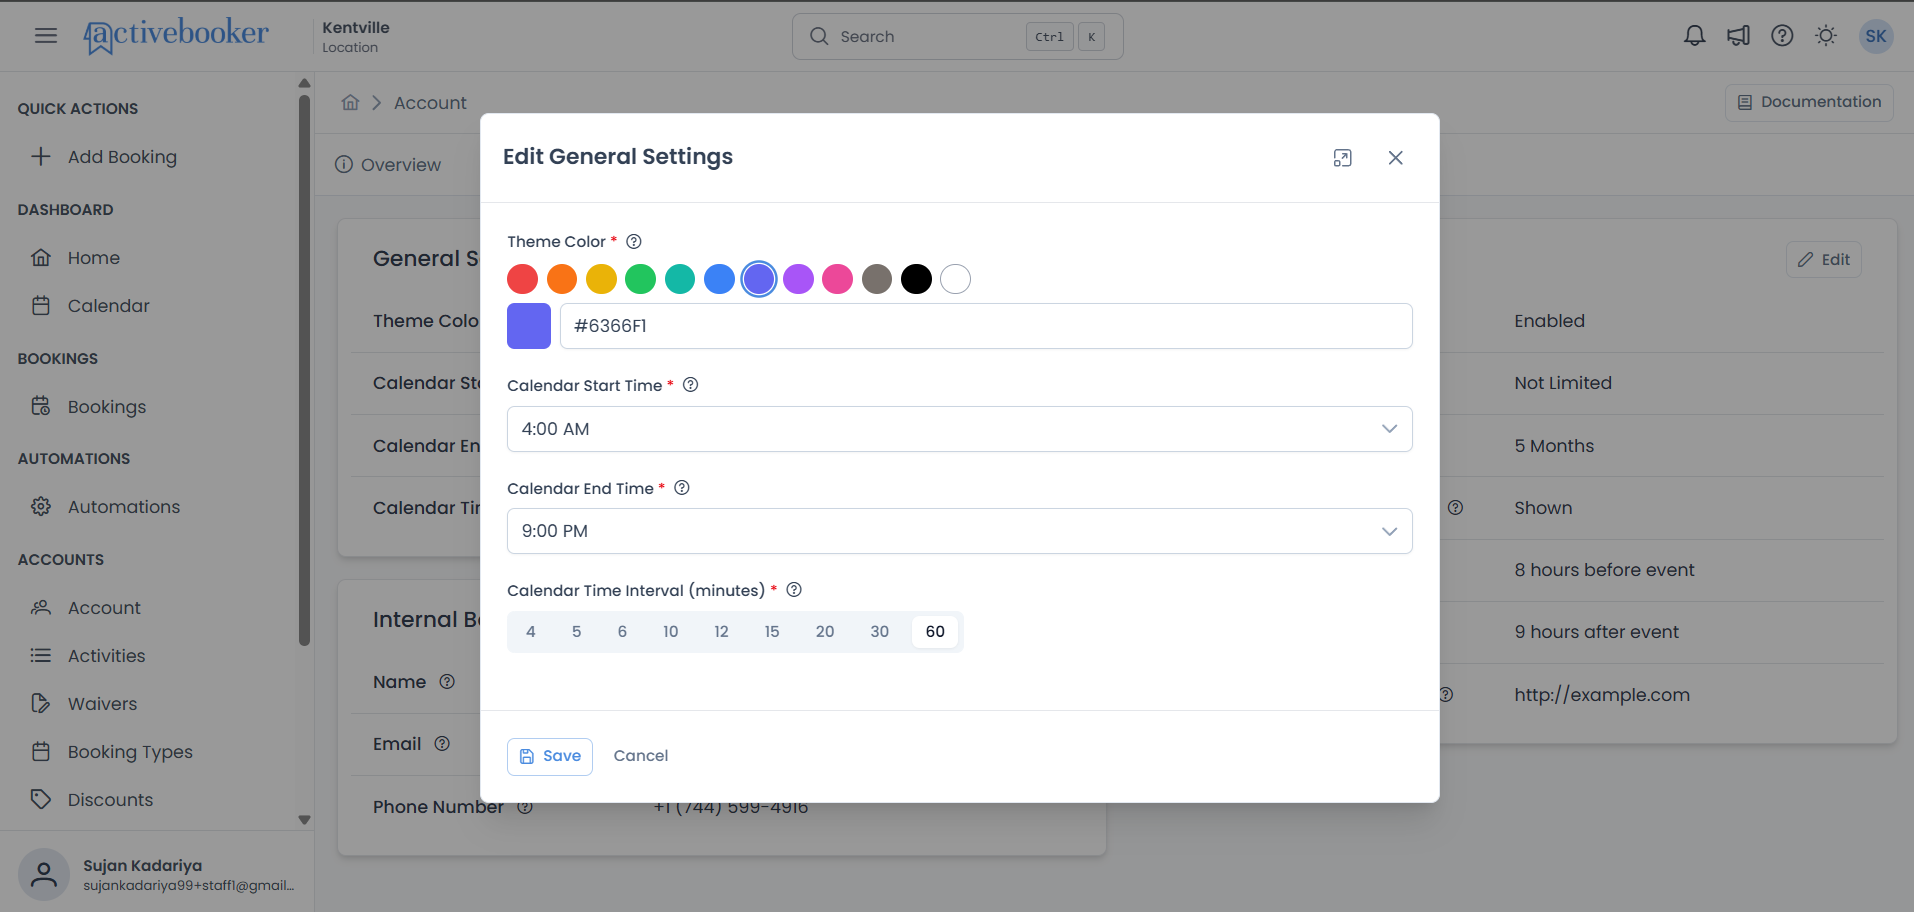Viewport: 1914px width, 912px height.
Task: Click the help icon left of Shown
Action: [x=1455, y=508]
